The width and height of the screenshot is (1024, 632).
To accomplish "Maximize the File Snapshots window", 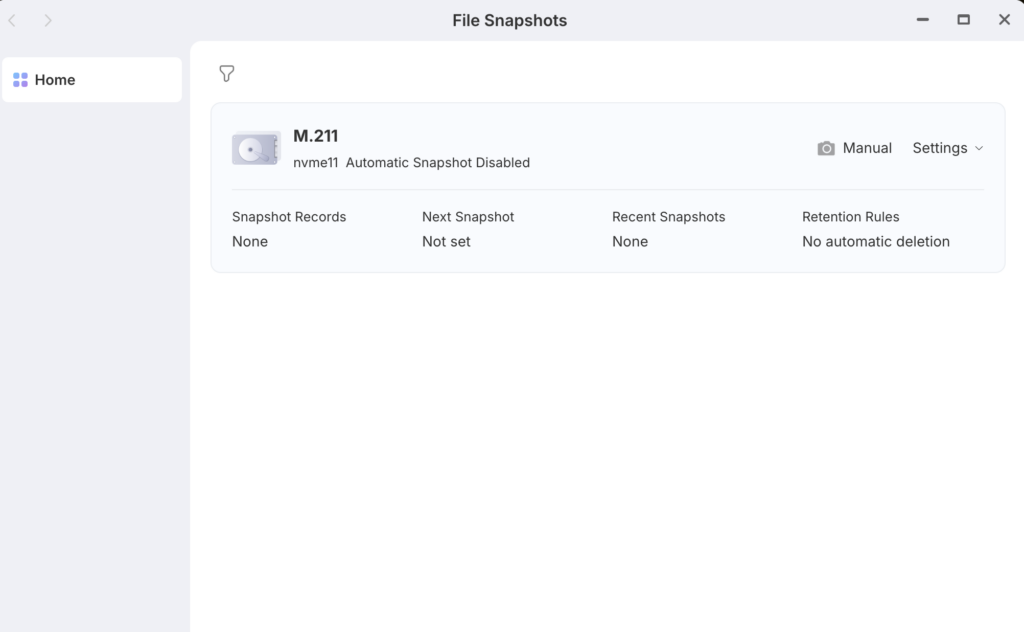I will point(964,20).
